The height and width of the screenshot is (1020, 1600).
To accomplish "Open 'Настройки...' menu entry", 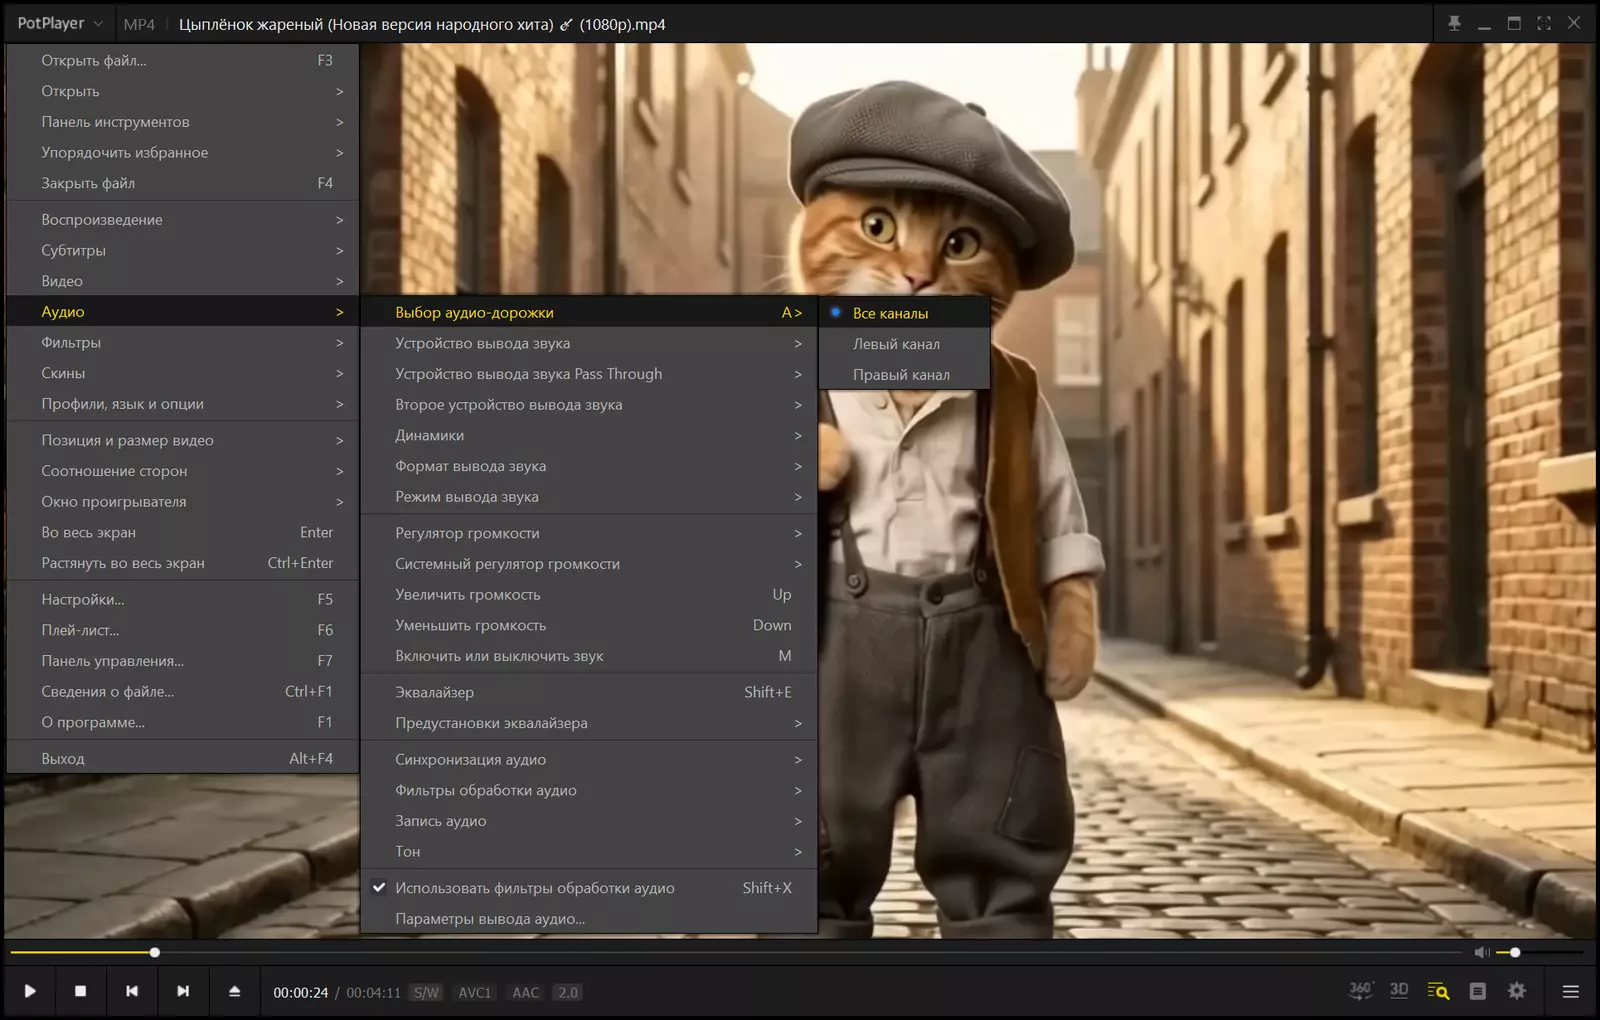I will [183, 599].
